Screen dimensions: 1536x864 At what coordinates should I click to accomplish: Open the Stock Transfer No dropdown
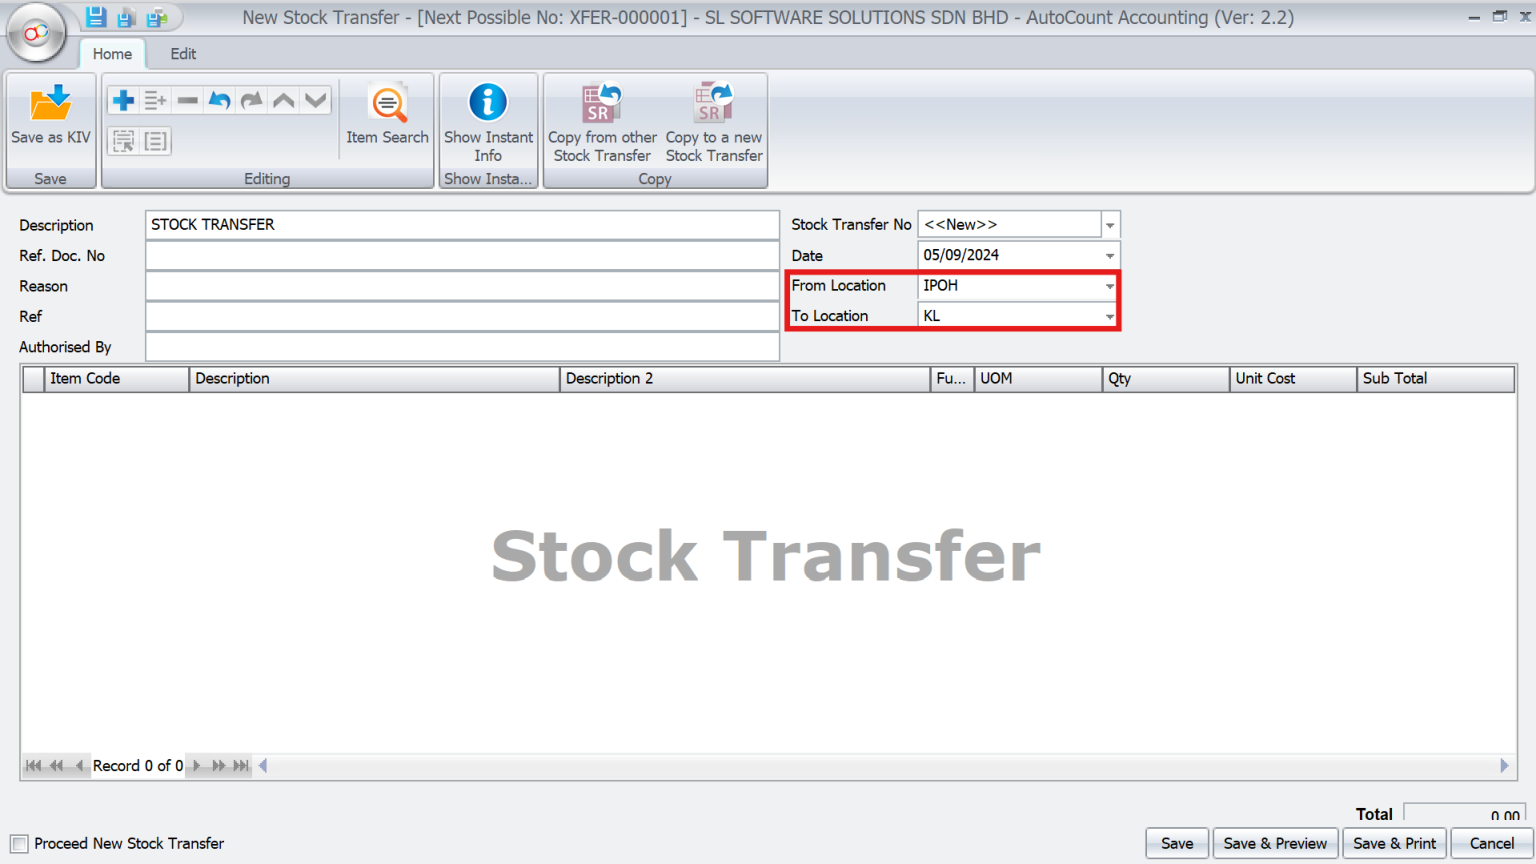tap(1109, 224)
